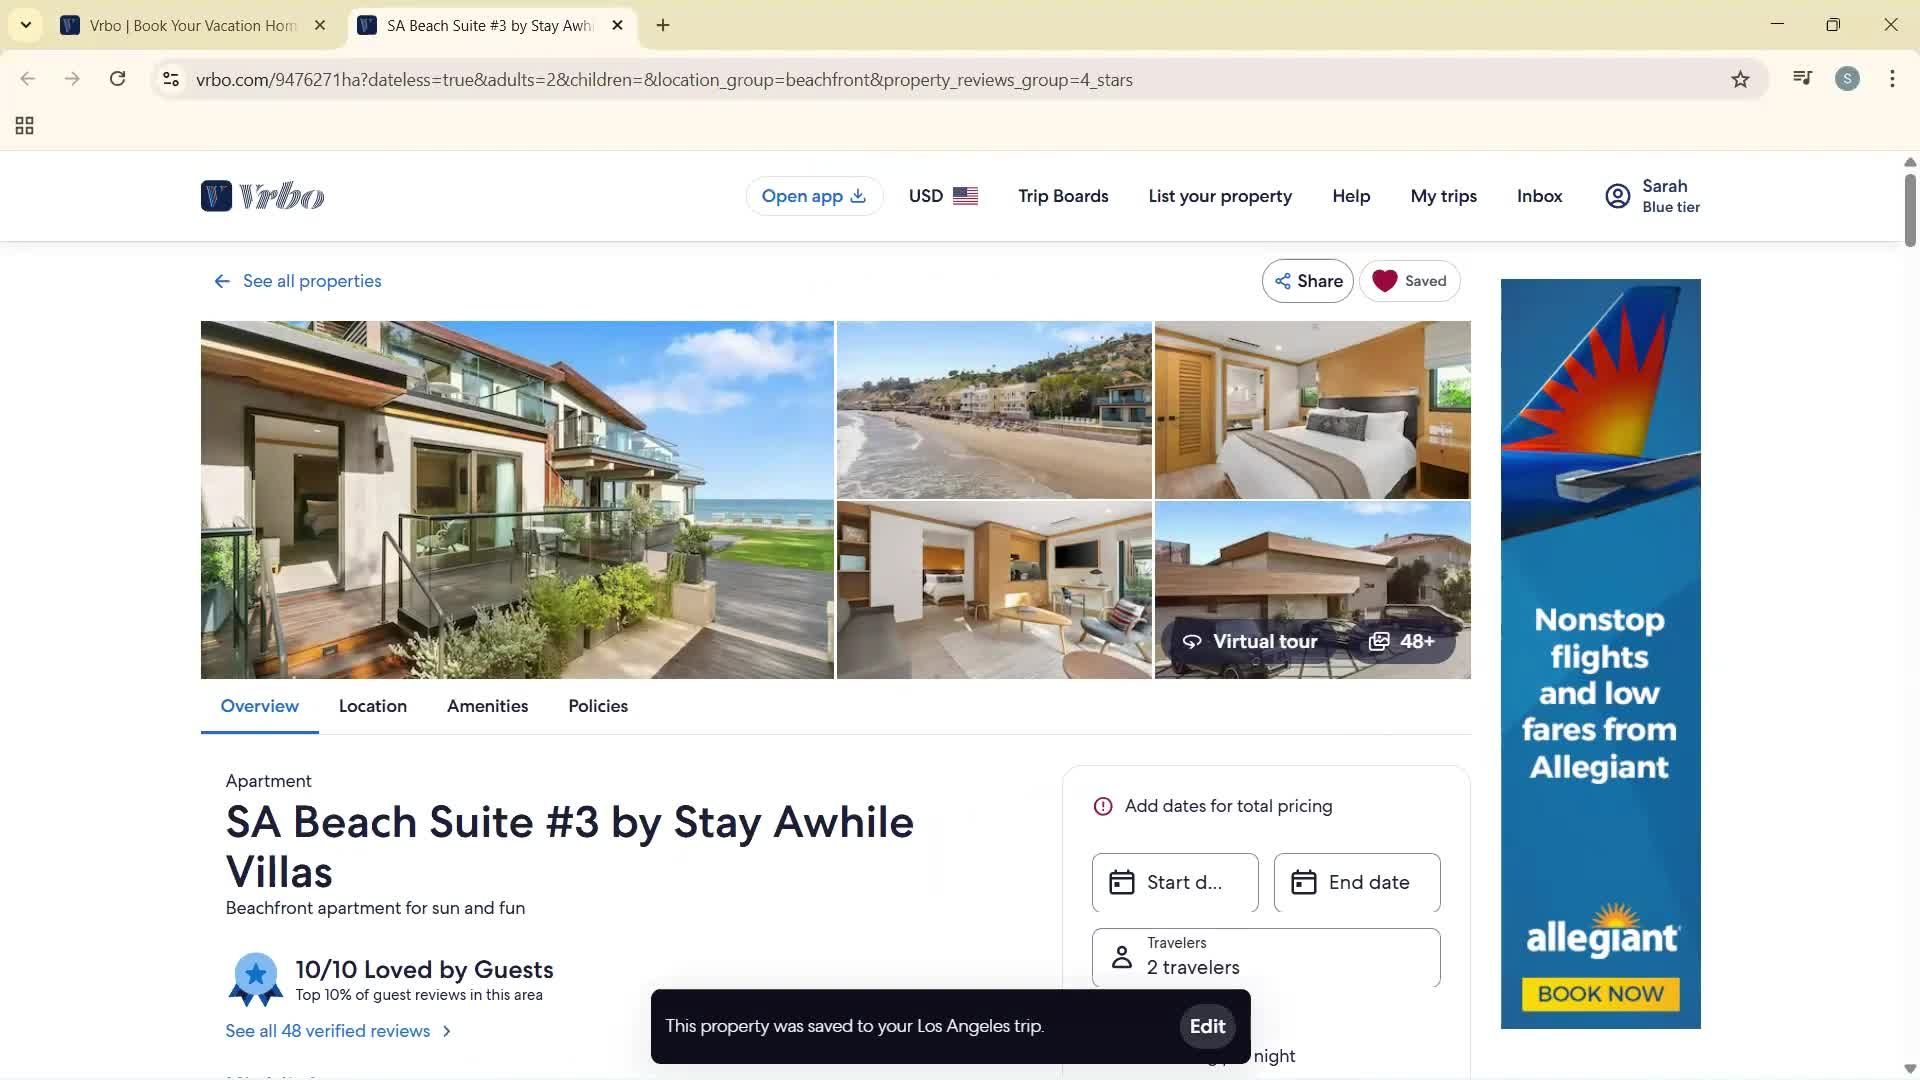Image resolution: width=1920 pixels, height=1080 pixels.
Task: Switch to the Location tab
Action: tap(373, 706)
